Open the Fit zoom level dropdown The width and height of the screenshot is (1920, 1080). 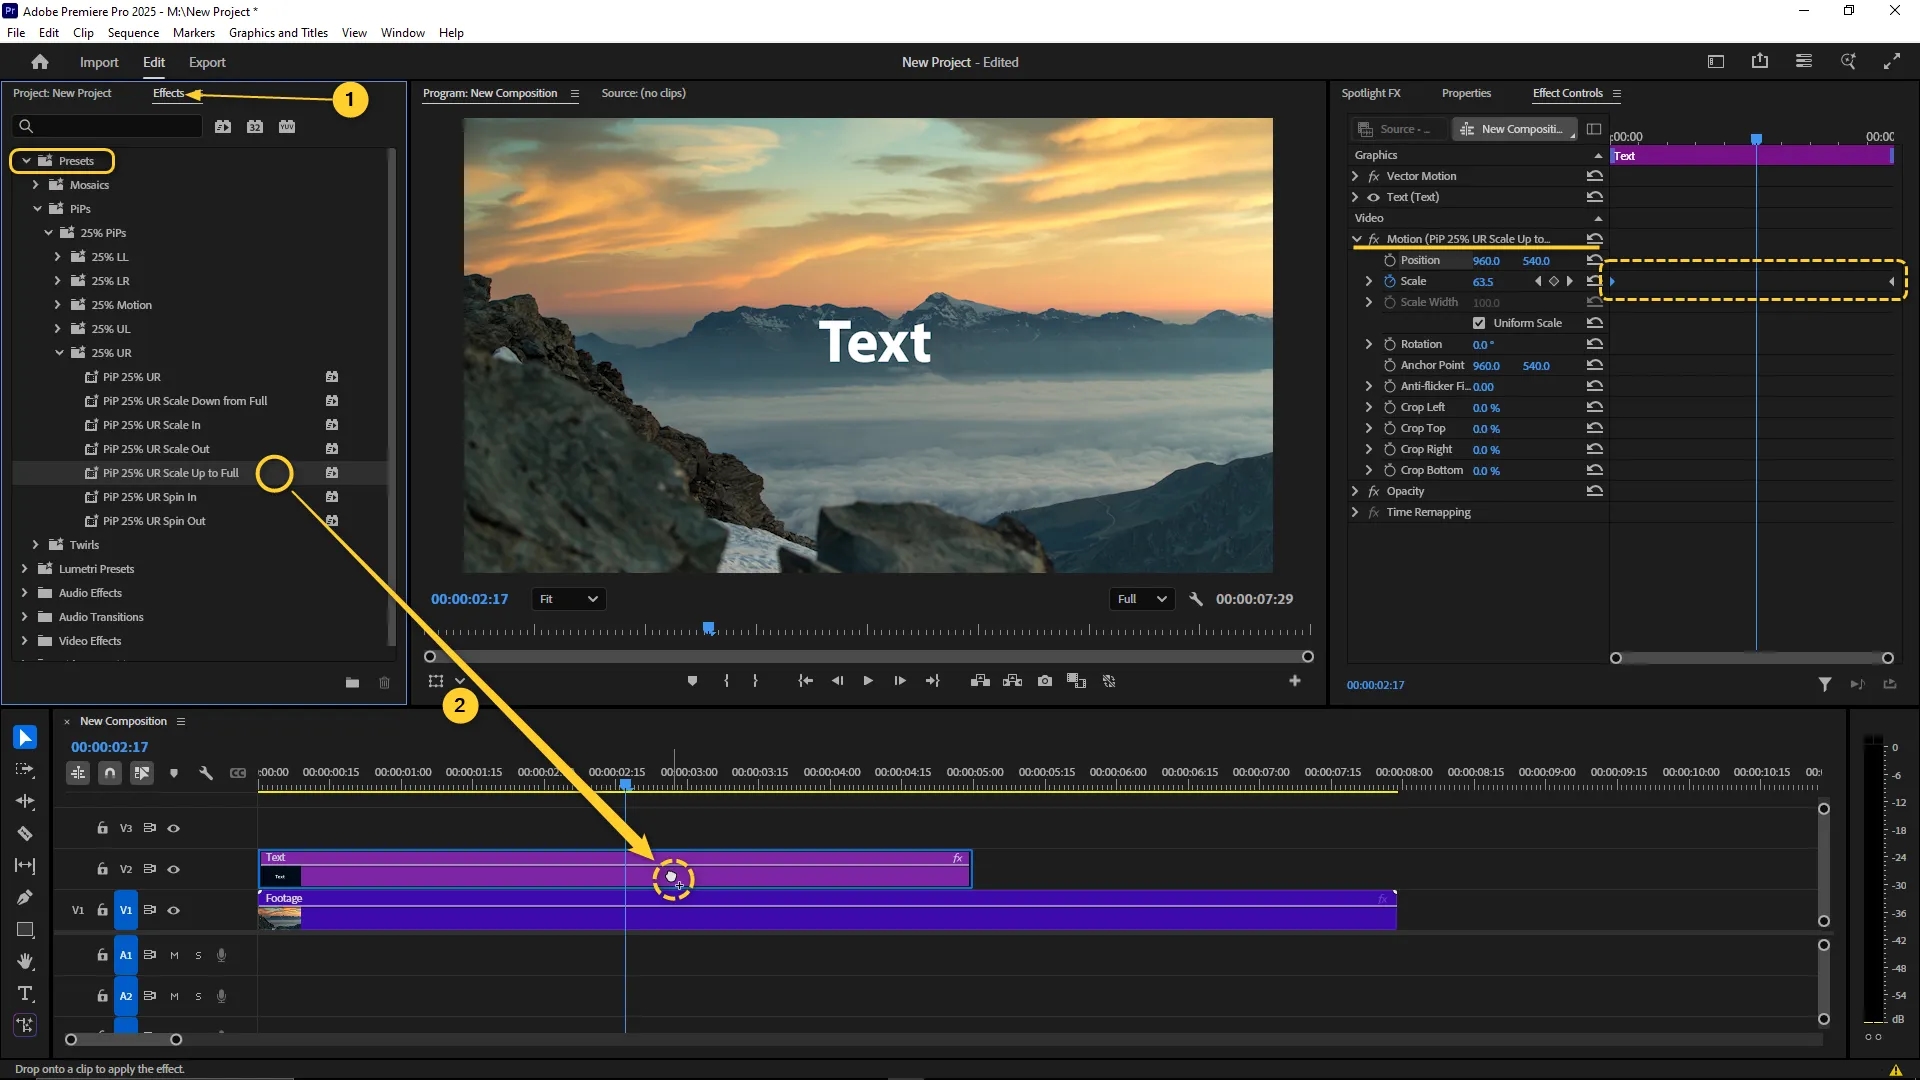[568, 599]
